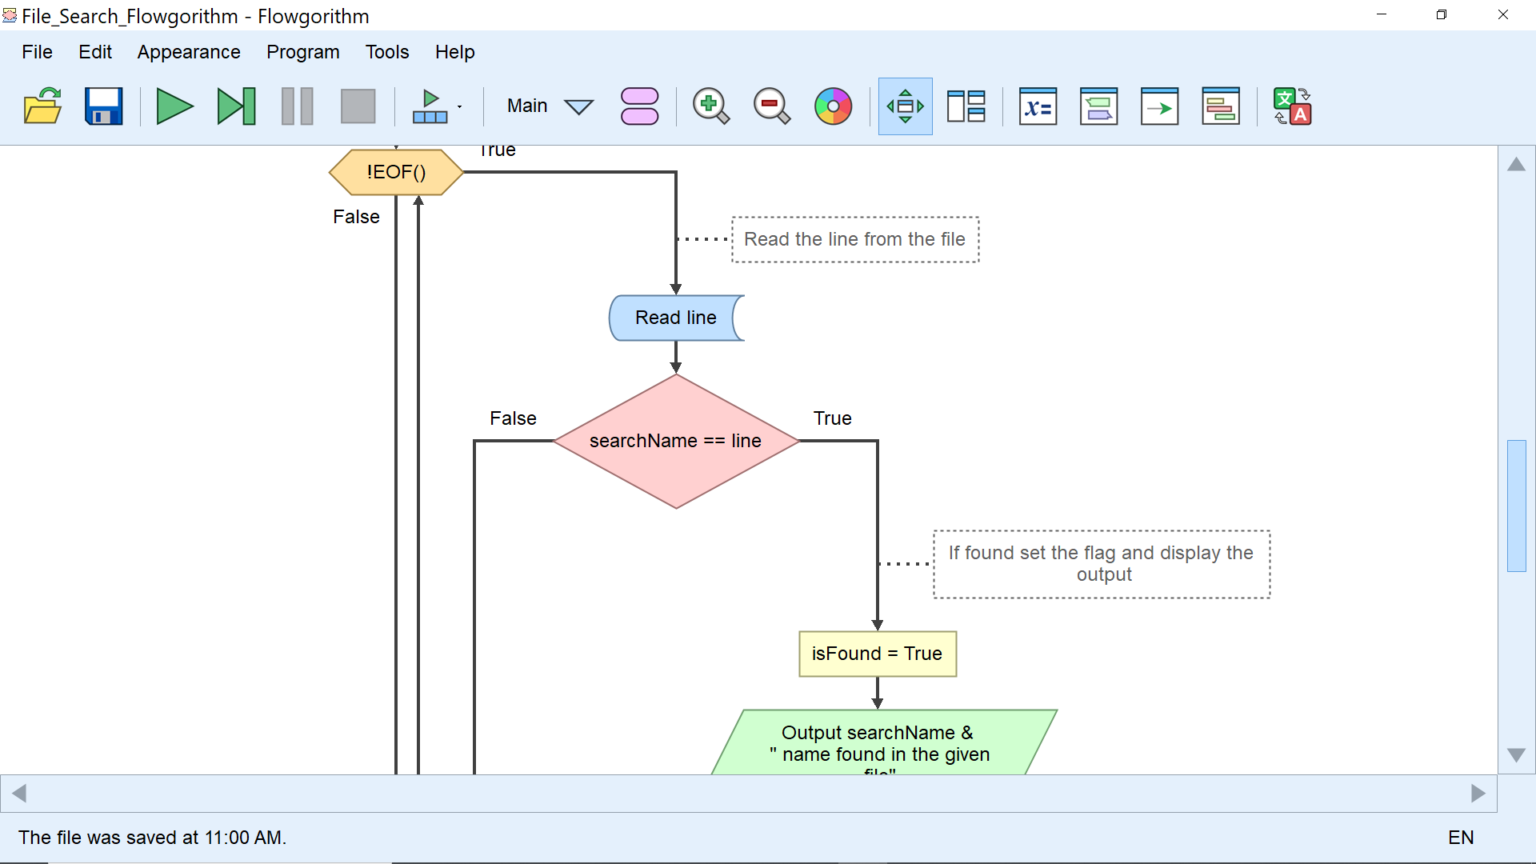Viewport: 1536px width, 864px height.
Task: Click the vertical scrollbar down arrow
Action: (1516, 755)
